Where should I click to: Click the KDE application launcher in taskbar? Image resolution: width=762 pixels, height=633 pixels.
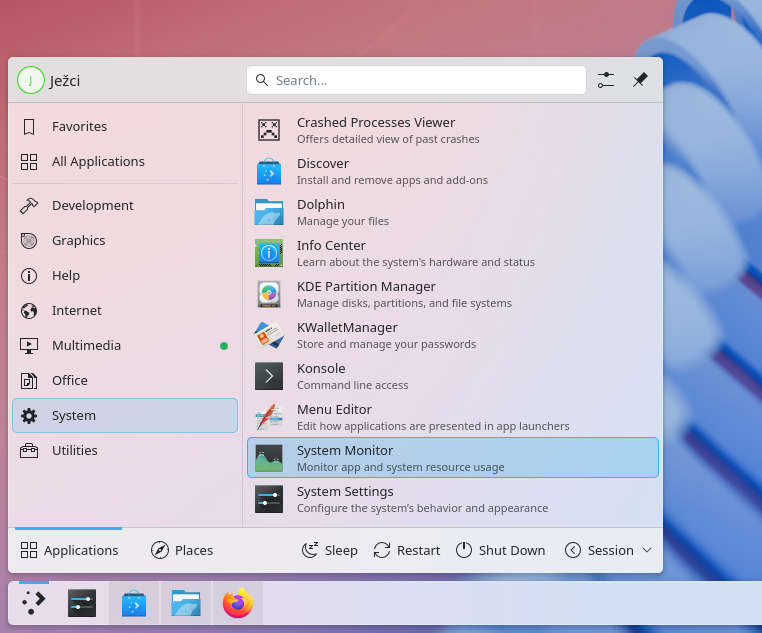(34, 603)
